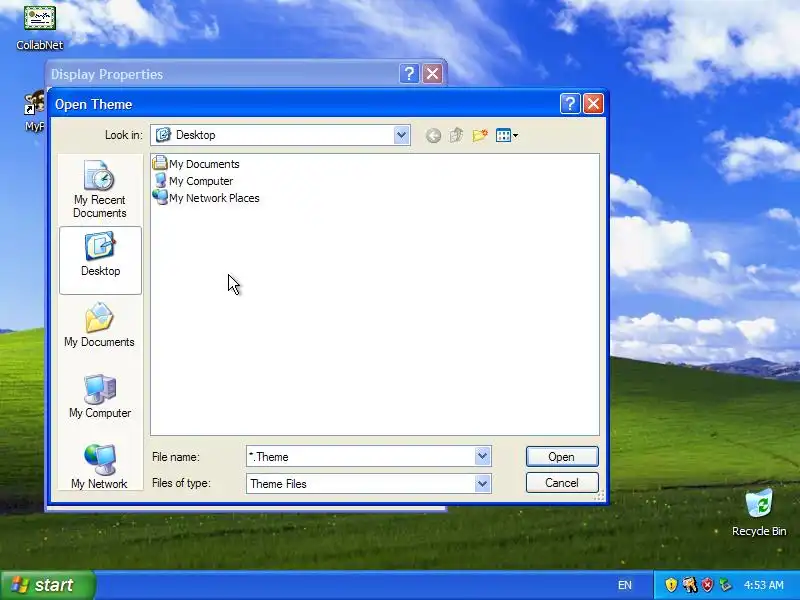Click help button in Display Properties window
The width and height of the screenshot is (800, 600).
409,74
